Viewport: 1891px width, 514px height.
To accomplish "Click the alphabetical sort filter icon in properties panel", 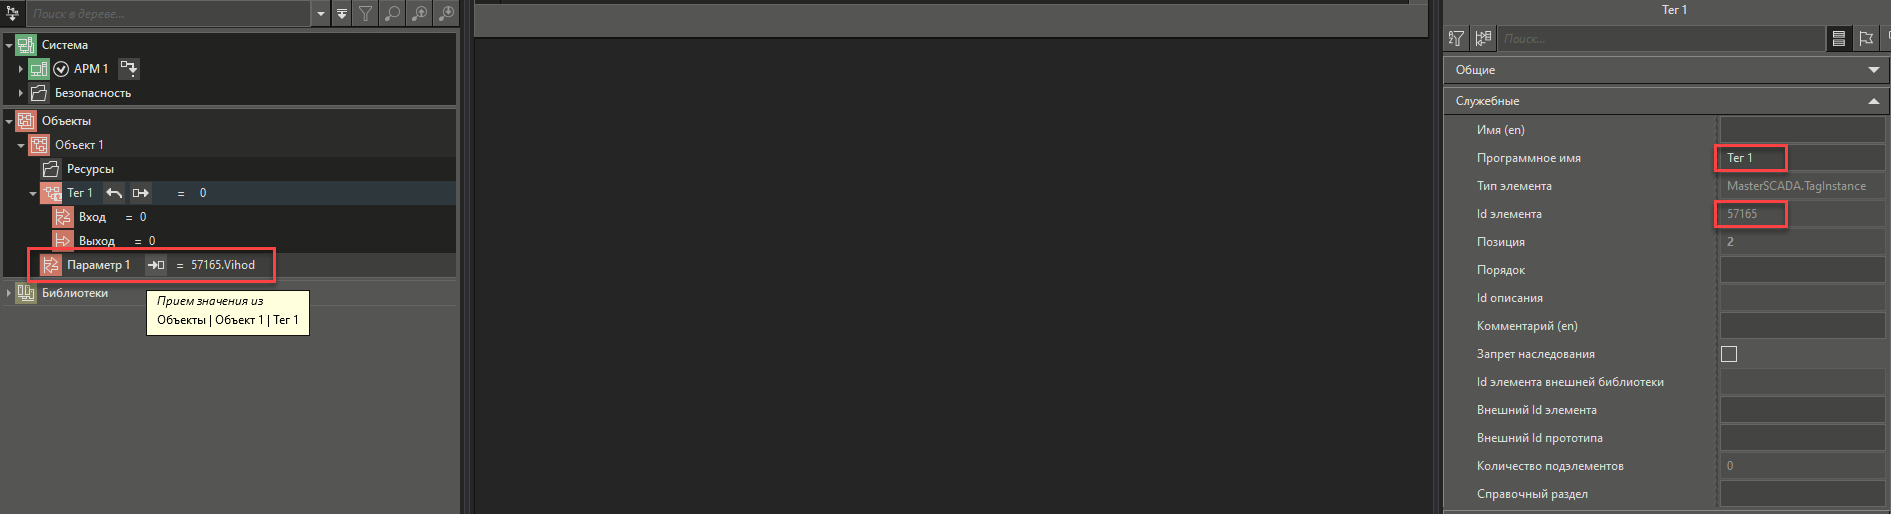I will [x=1456, y=38].
